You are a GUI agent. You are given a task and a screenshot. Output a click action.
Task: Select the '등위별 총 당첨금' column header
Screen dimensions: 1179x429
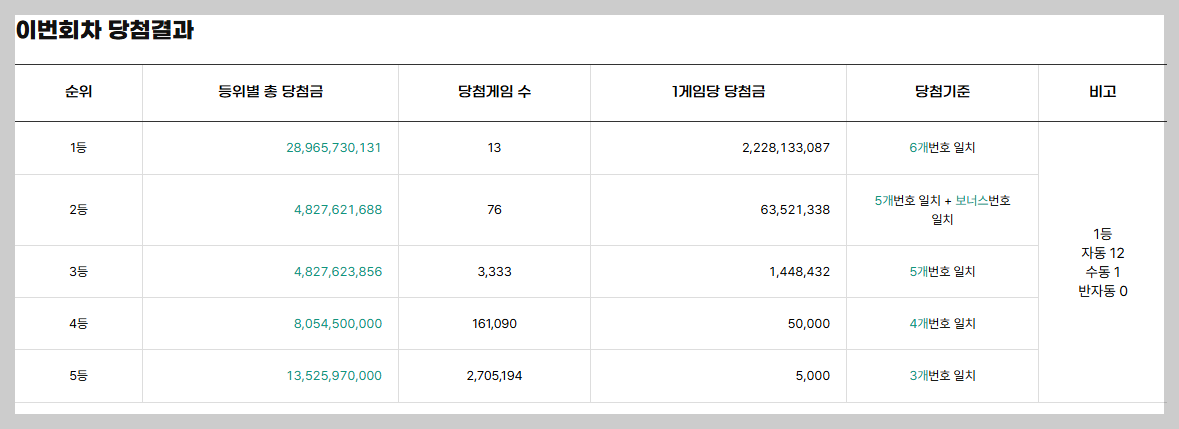click(271, 92)
